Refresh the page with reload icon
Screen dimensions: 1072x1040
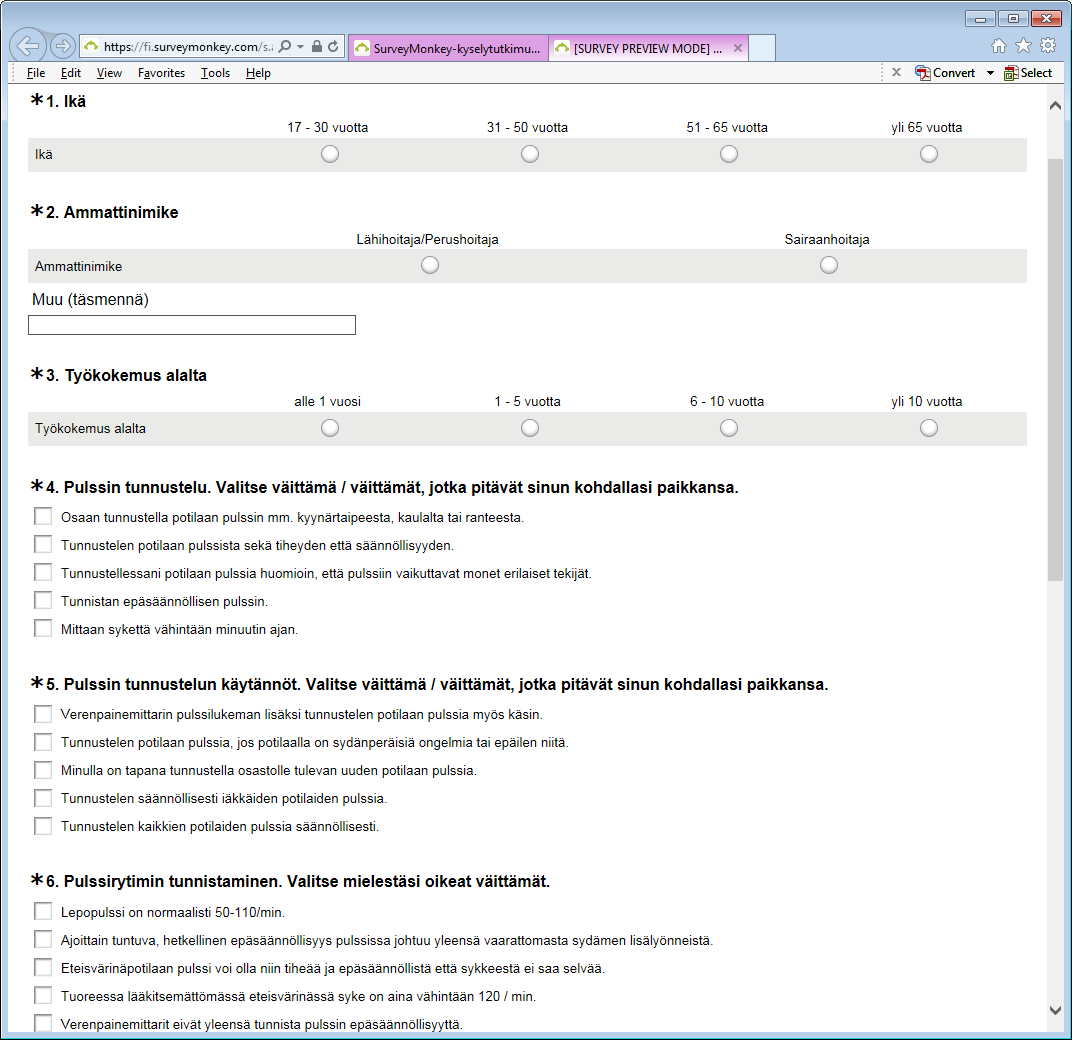(333, 46)
